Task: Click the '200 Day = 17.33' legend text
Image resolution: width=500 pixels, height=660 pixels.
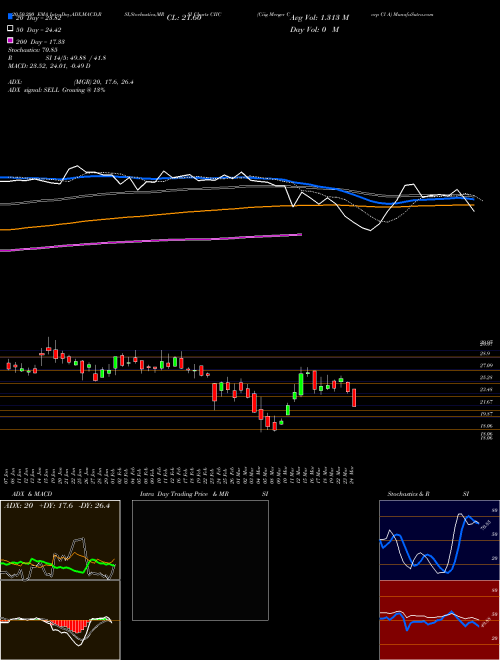Action: 40,42
